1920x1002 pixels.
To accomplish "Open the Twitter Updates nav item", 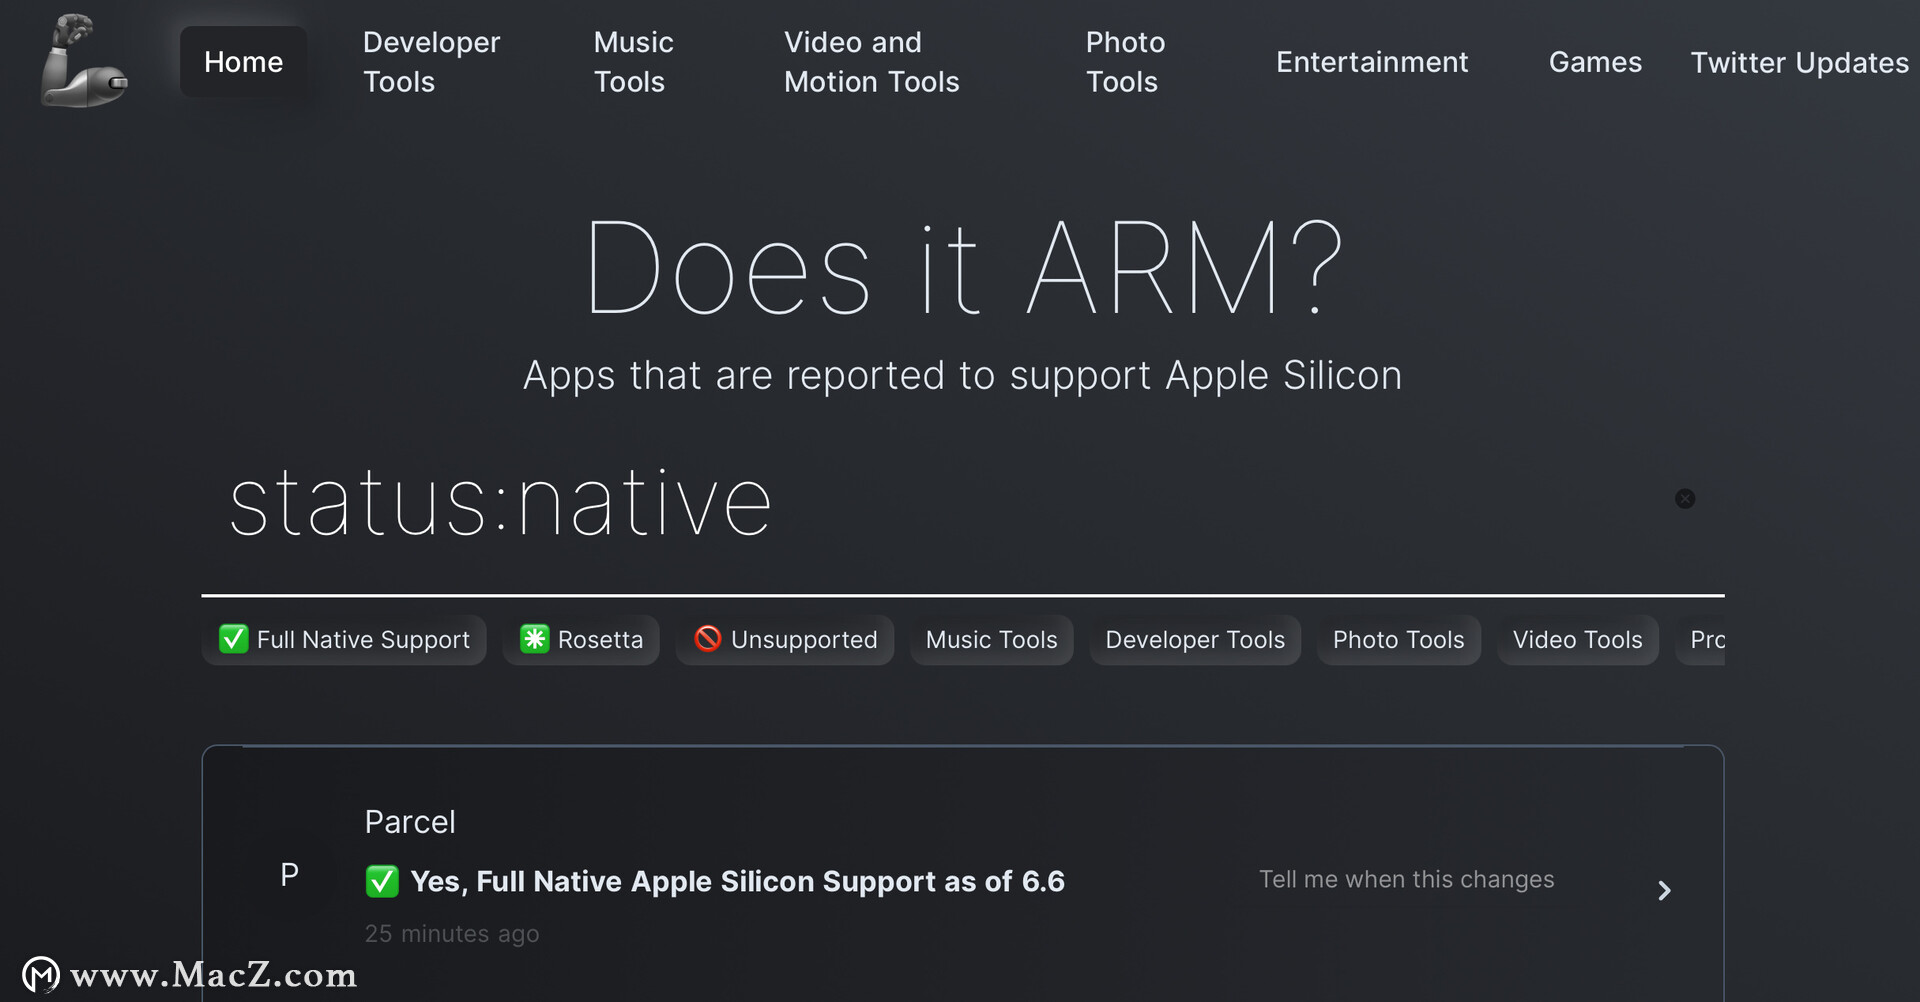I will click(x=1800, y=62).
